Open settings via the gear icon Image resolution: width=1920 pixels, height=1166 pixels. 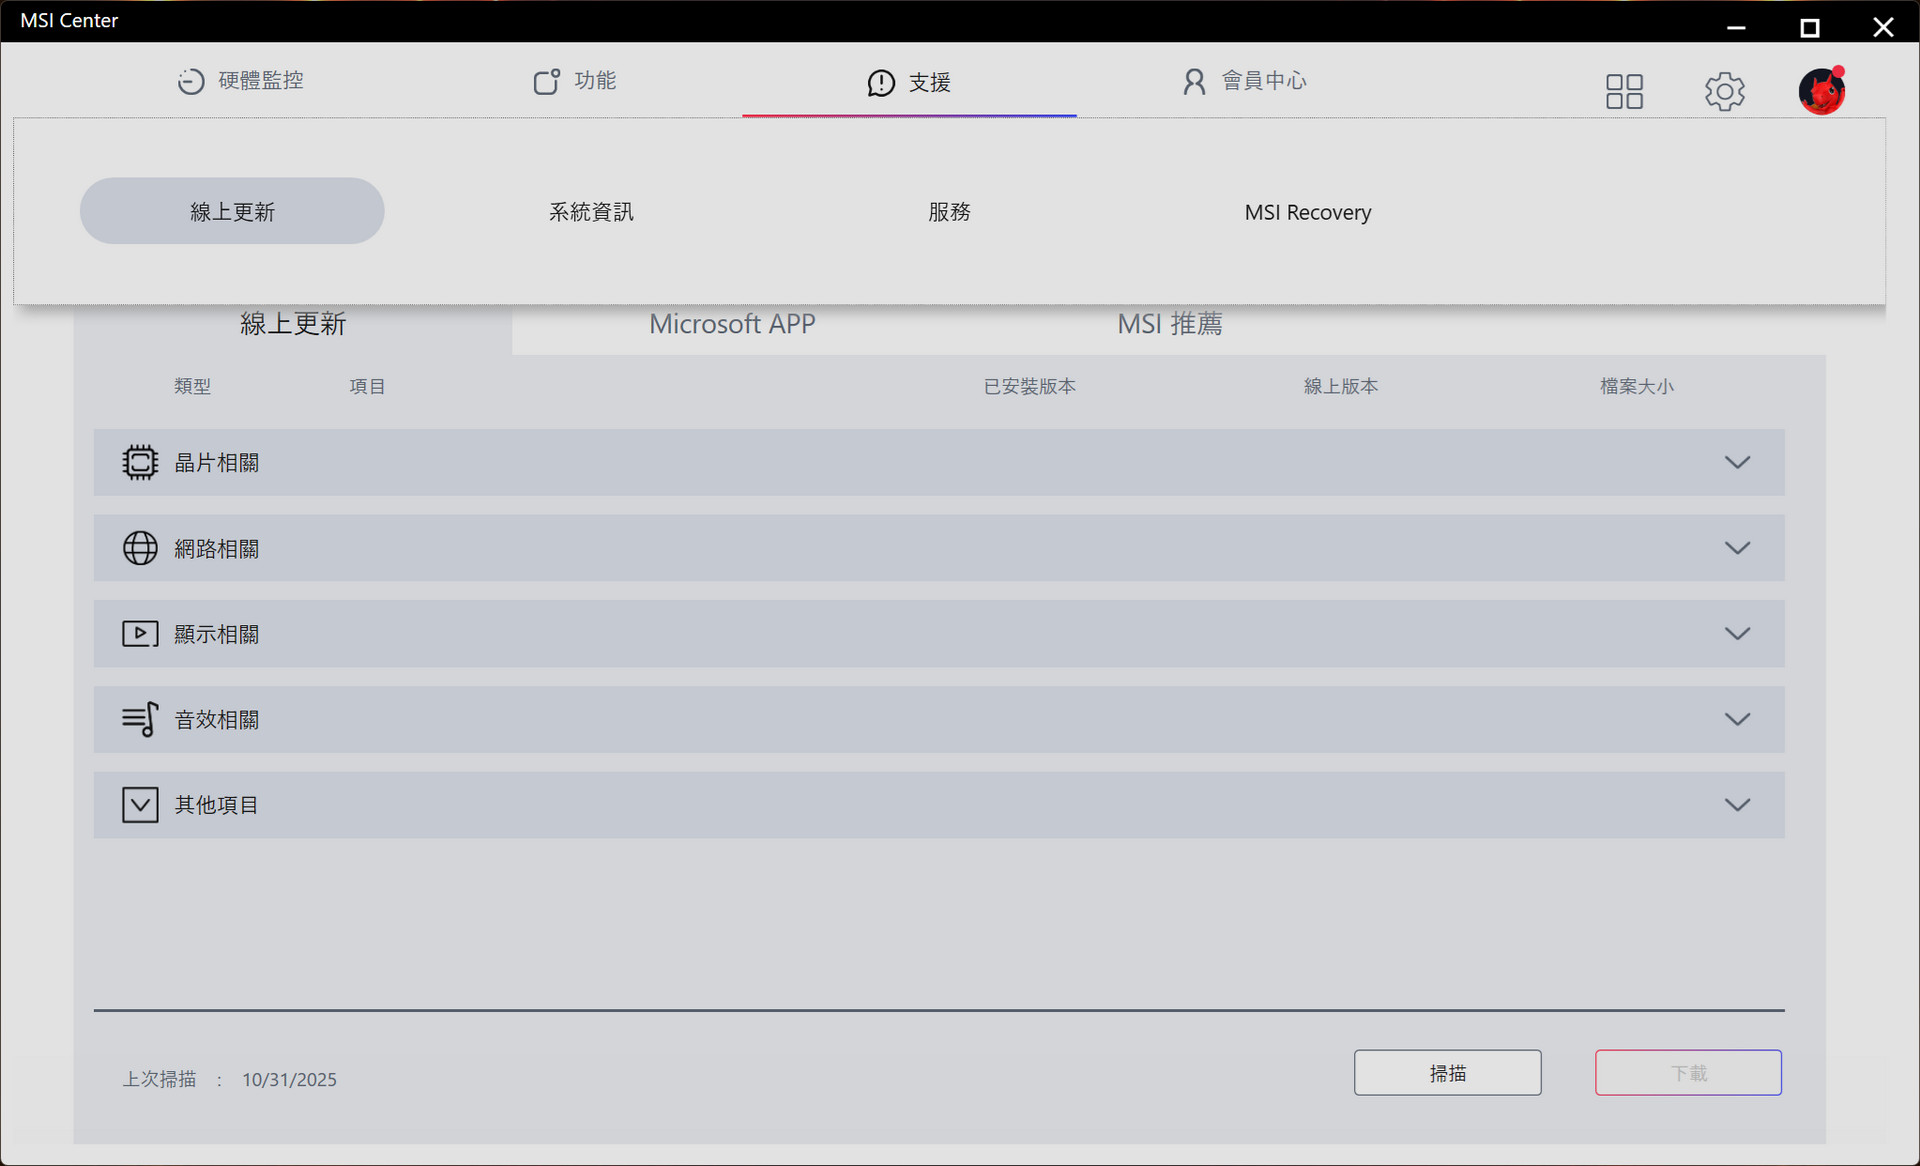pos(1724,91)
